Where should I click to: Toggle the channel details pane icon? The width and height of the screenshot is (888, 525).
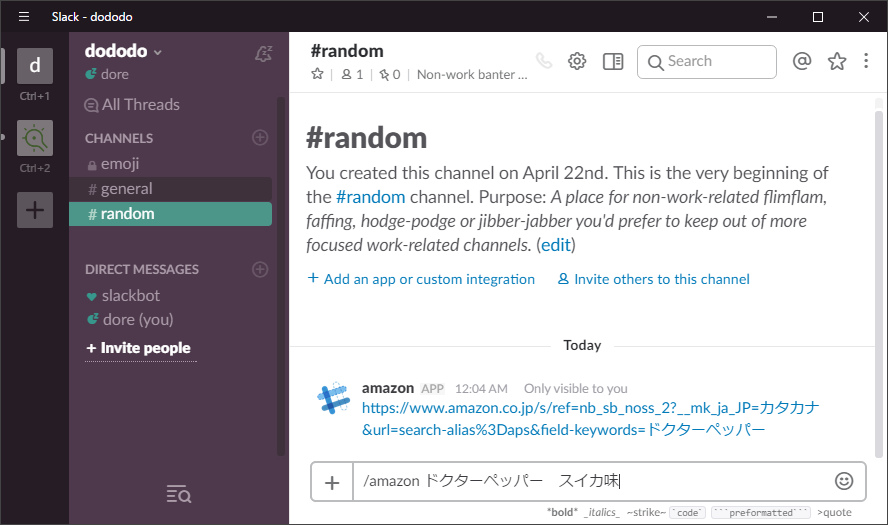click(x=613, y=61)
